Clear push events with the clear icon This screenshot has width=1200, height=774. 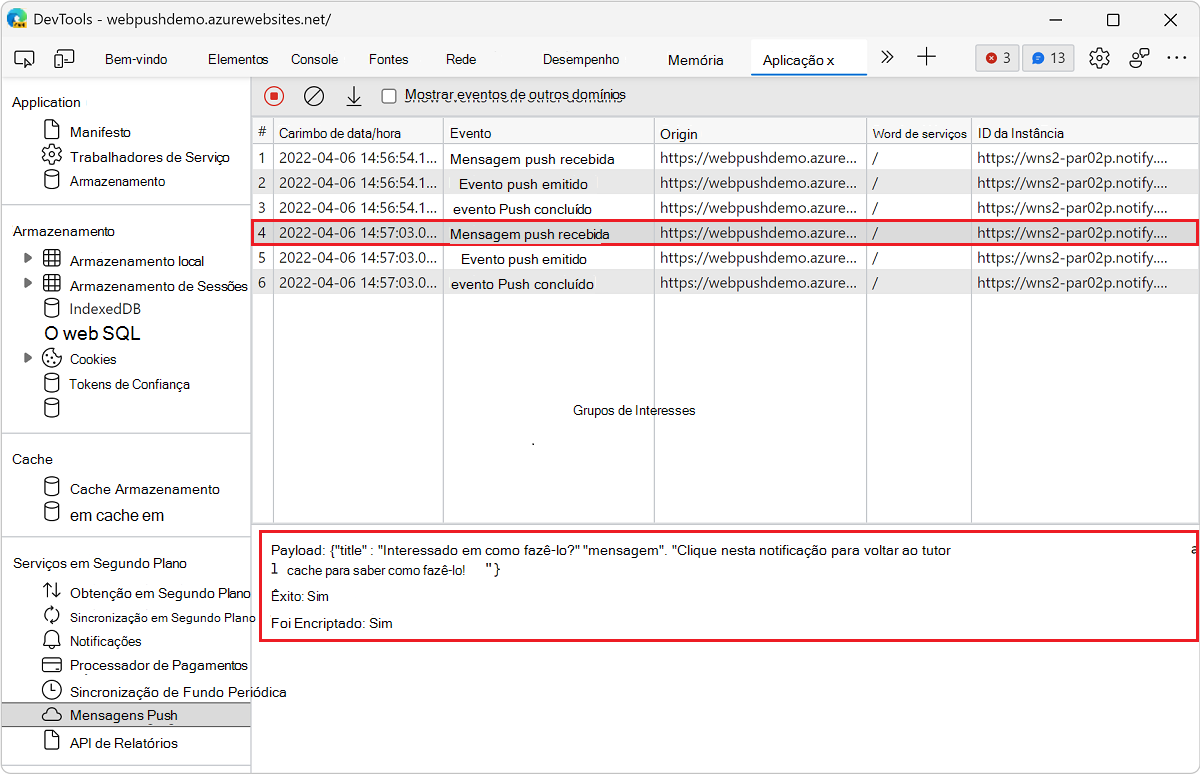pyautogui.click(x=314, y=96)
